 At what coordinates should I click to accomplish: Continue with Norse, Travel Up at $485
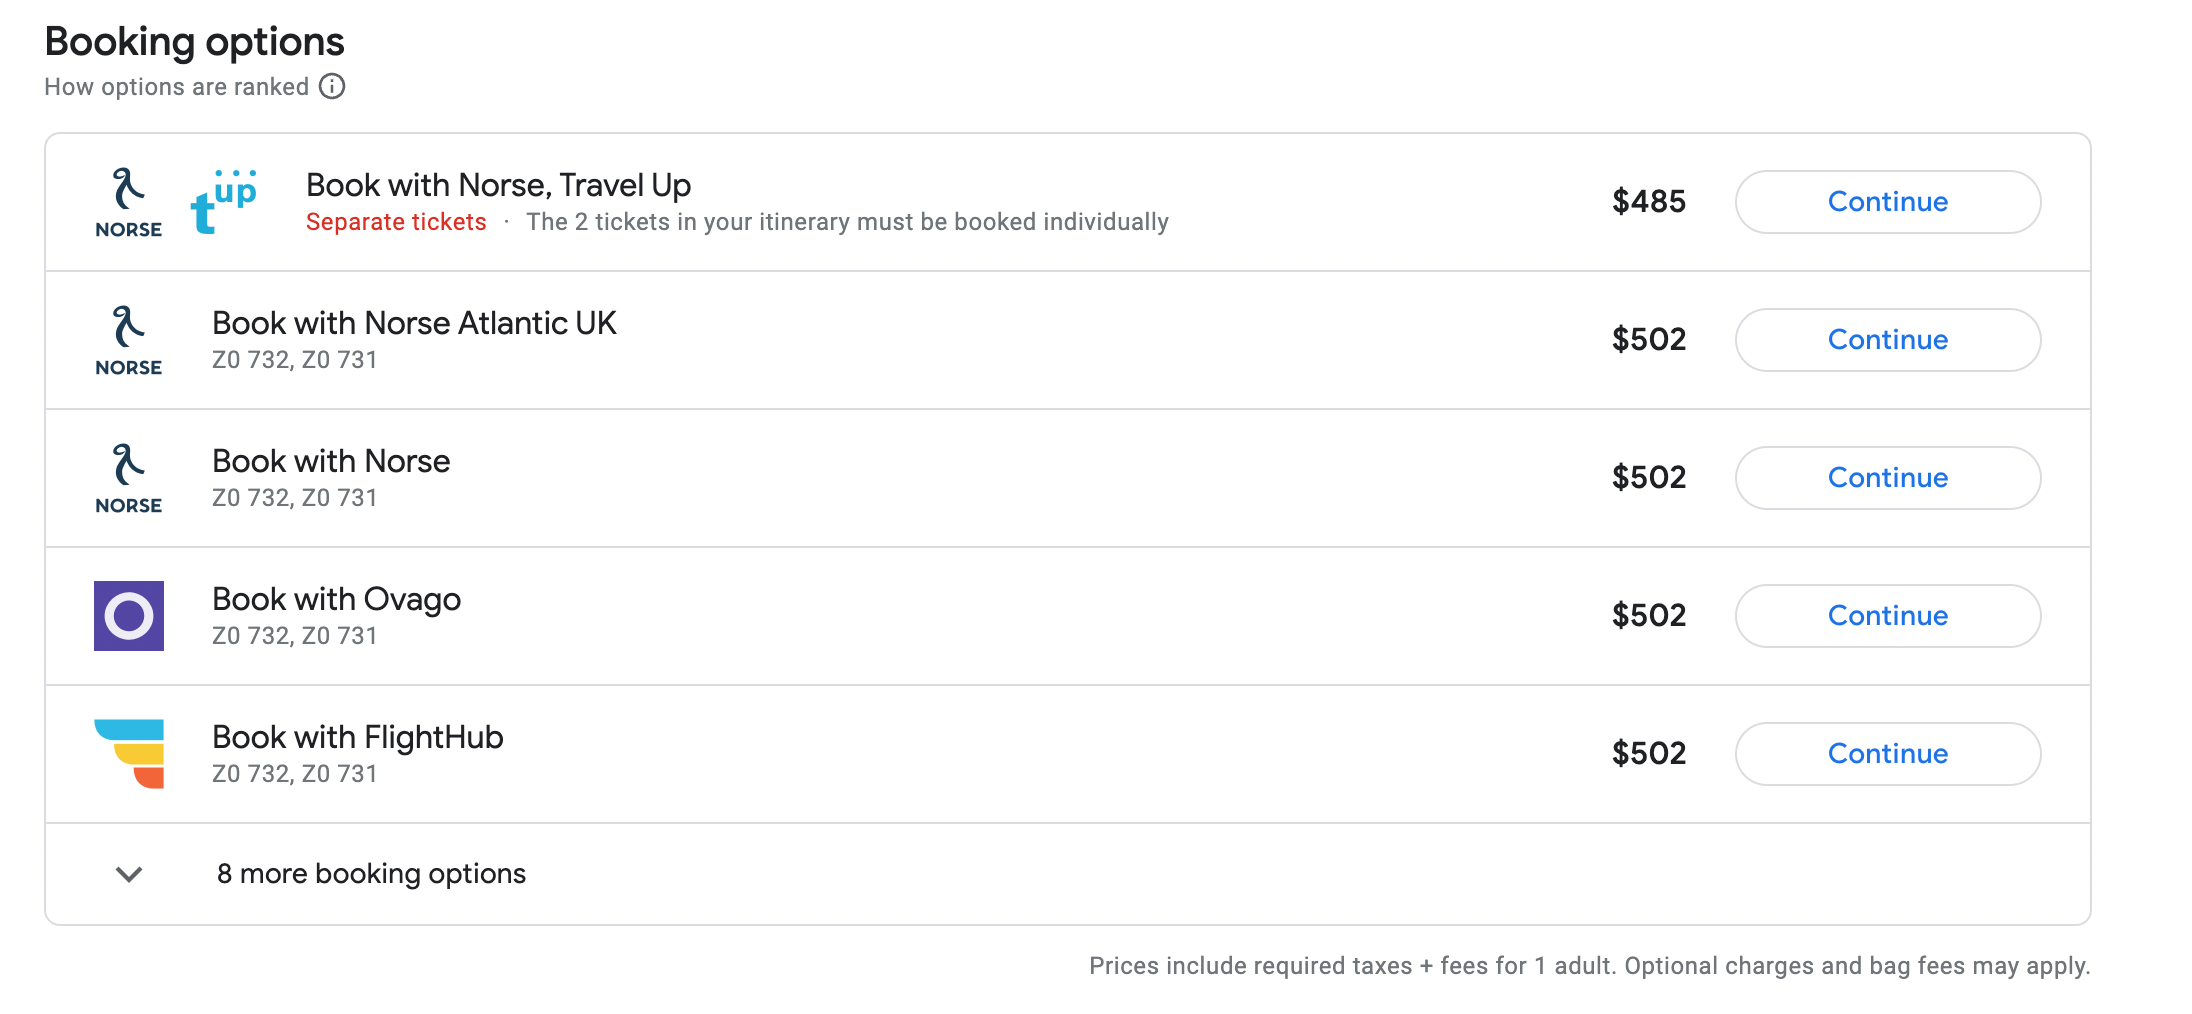[x=1887, y=202]
